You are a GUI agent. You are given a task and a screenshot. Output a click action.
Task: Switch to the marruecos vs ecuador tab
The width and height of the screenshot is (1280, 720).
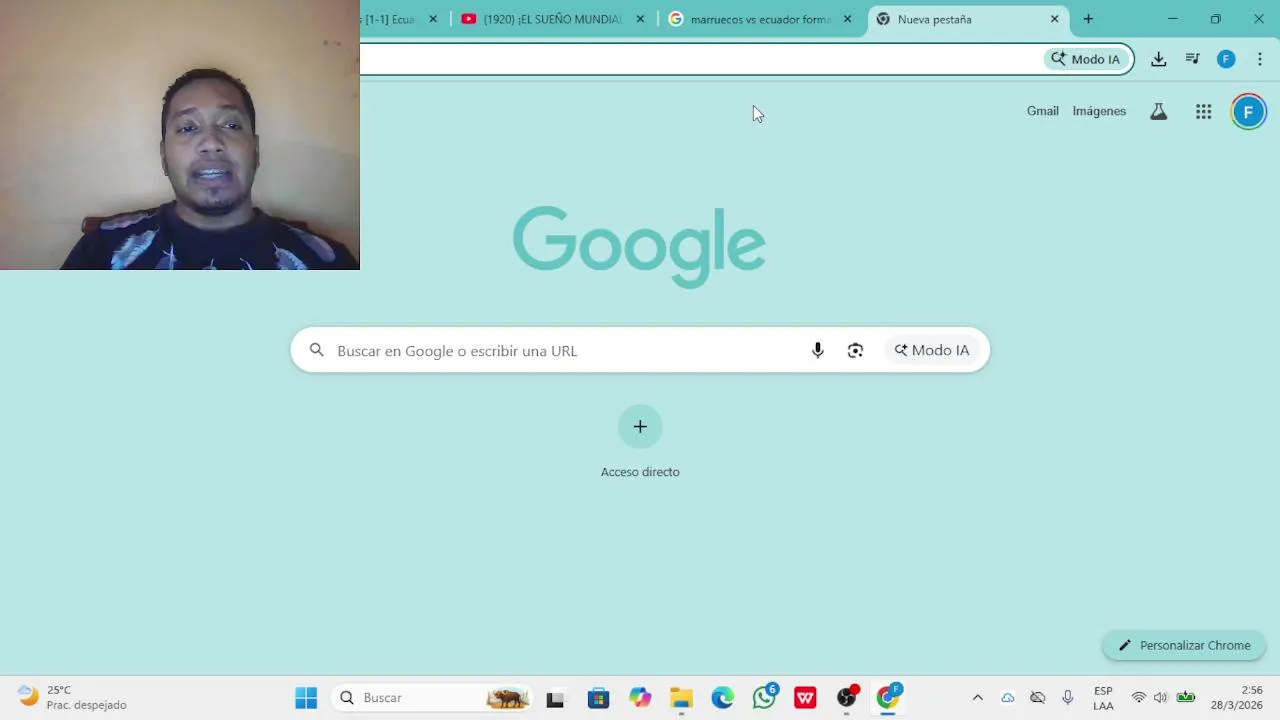760,19
